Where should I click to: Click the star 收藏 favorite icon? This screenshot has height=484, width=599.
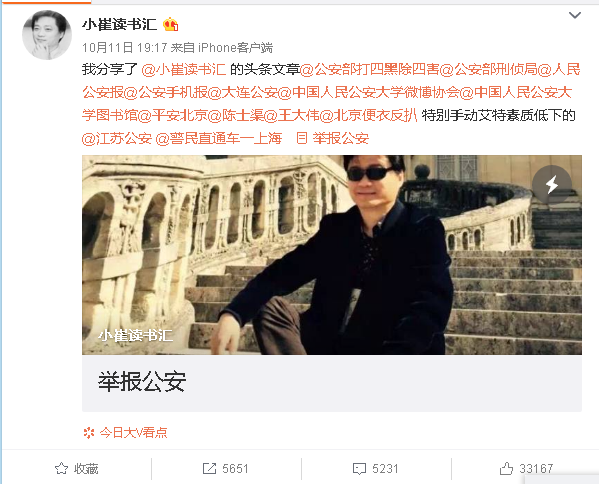point(61,468)
